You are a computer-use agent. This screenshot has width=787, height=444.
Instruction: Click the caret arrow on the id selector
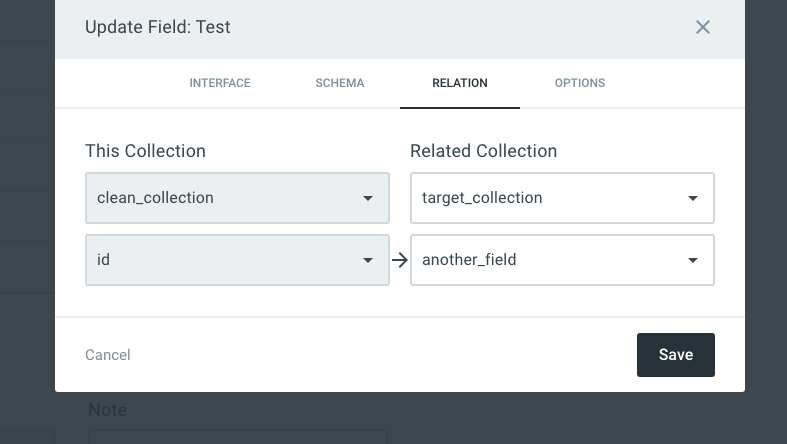click(368, 260)
